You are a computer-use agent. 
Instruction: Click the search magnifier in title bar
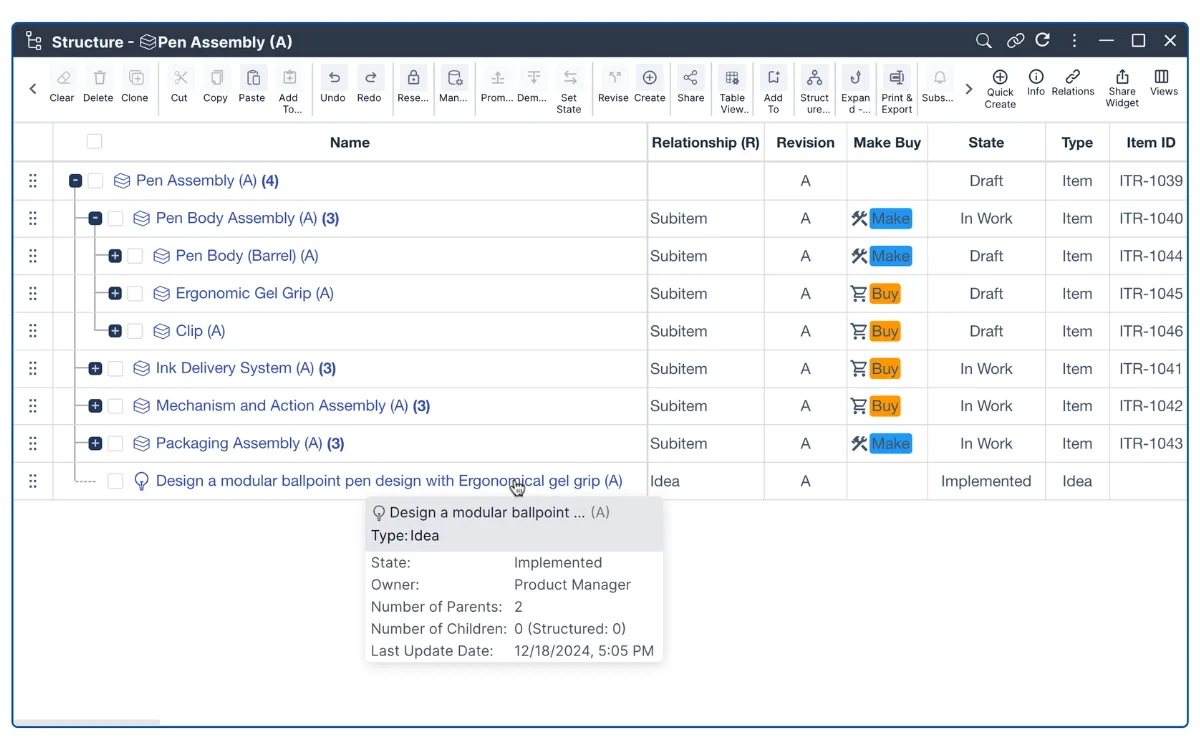coord(984,41)
